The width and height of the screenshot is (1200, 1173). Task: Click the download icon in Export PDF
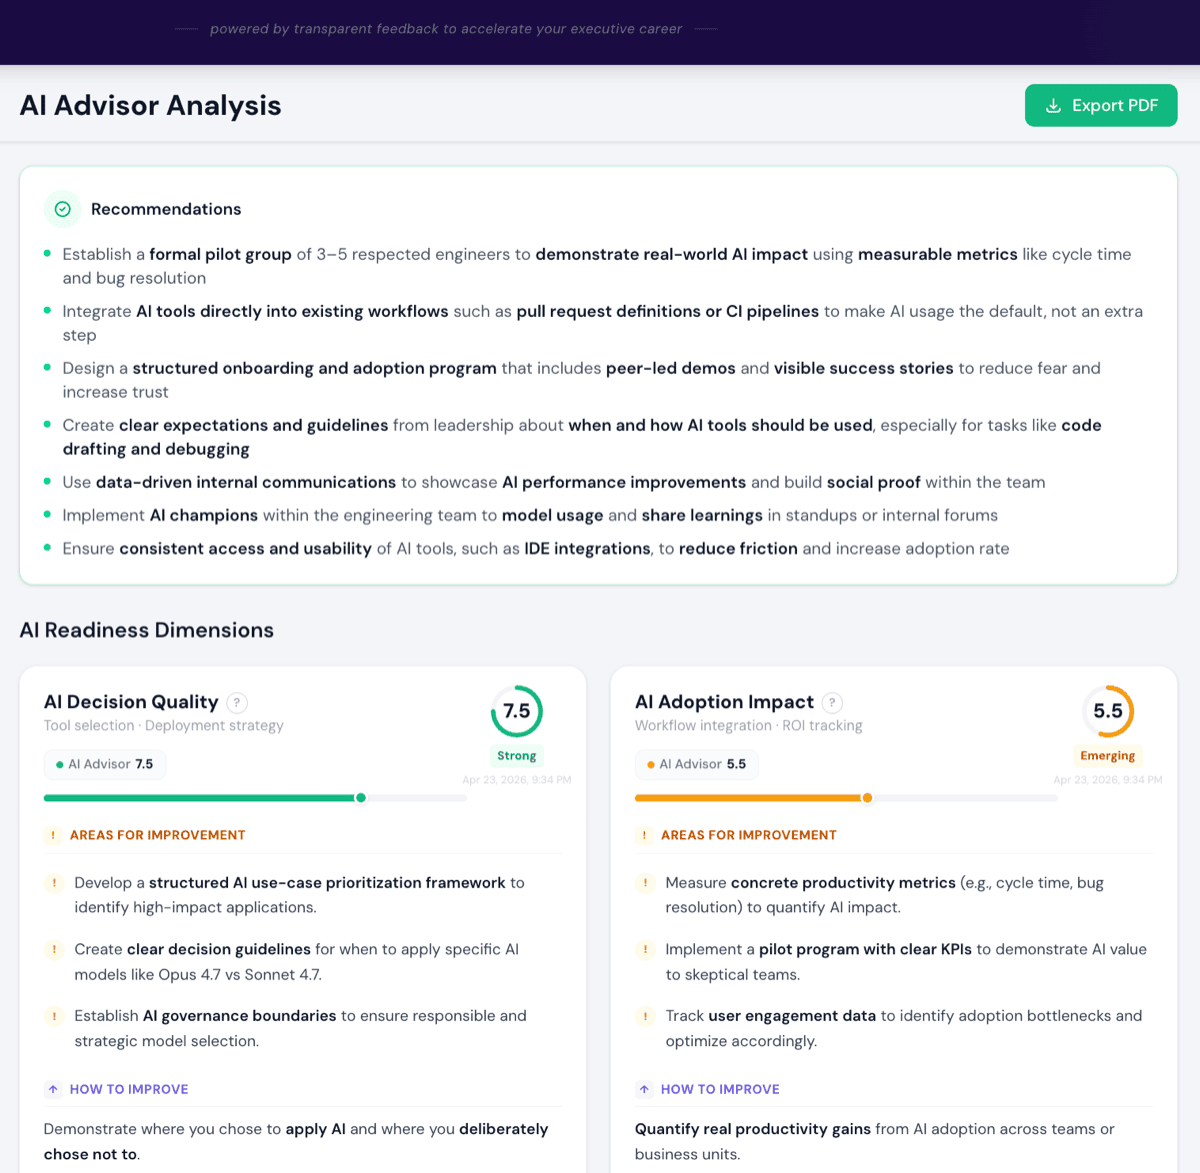pos(1053,106)
